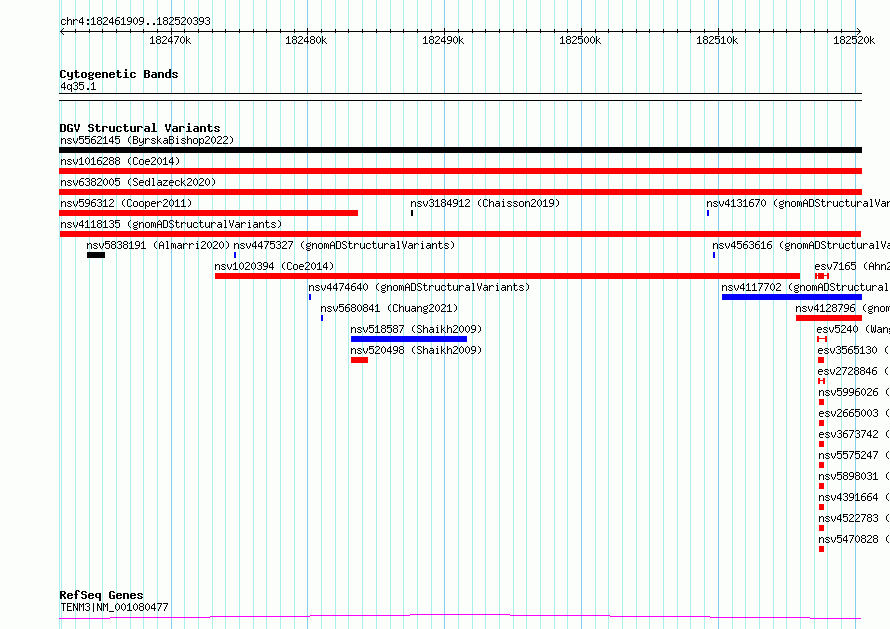Click the 4q35.1 cytogenetic band label
Viewport: 890px width, 629px height.
pyautogui.click(x=78, y=86)
